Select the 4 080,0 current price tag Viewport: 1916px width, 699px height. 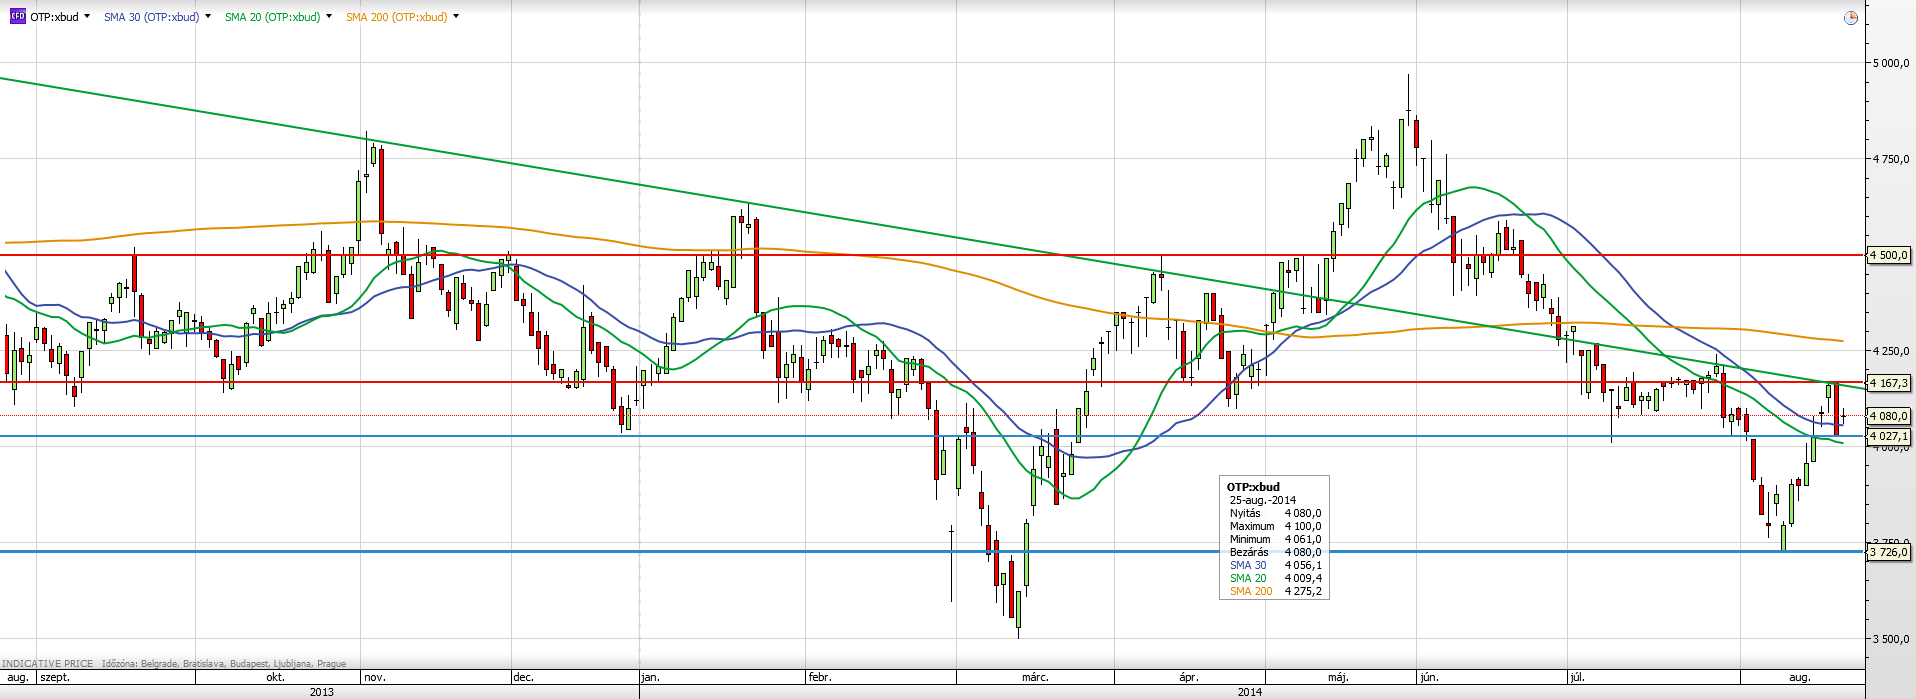1889,416
